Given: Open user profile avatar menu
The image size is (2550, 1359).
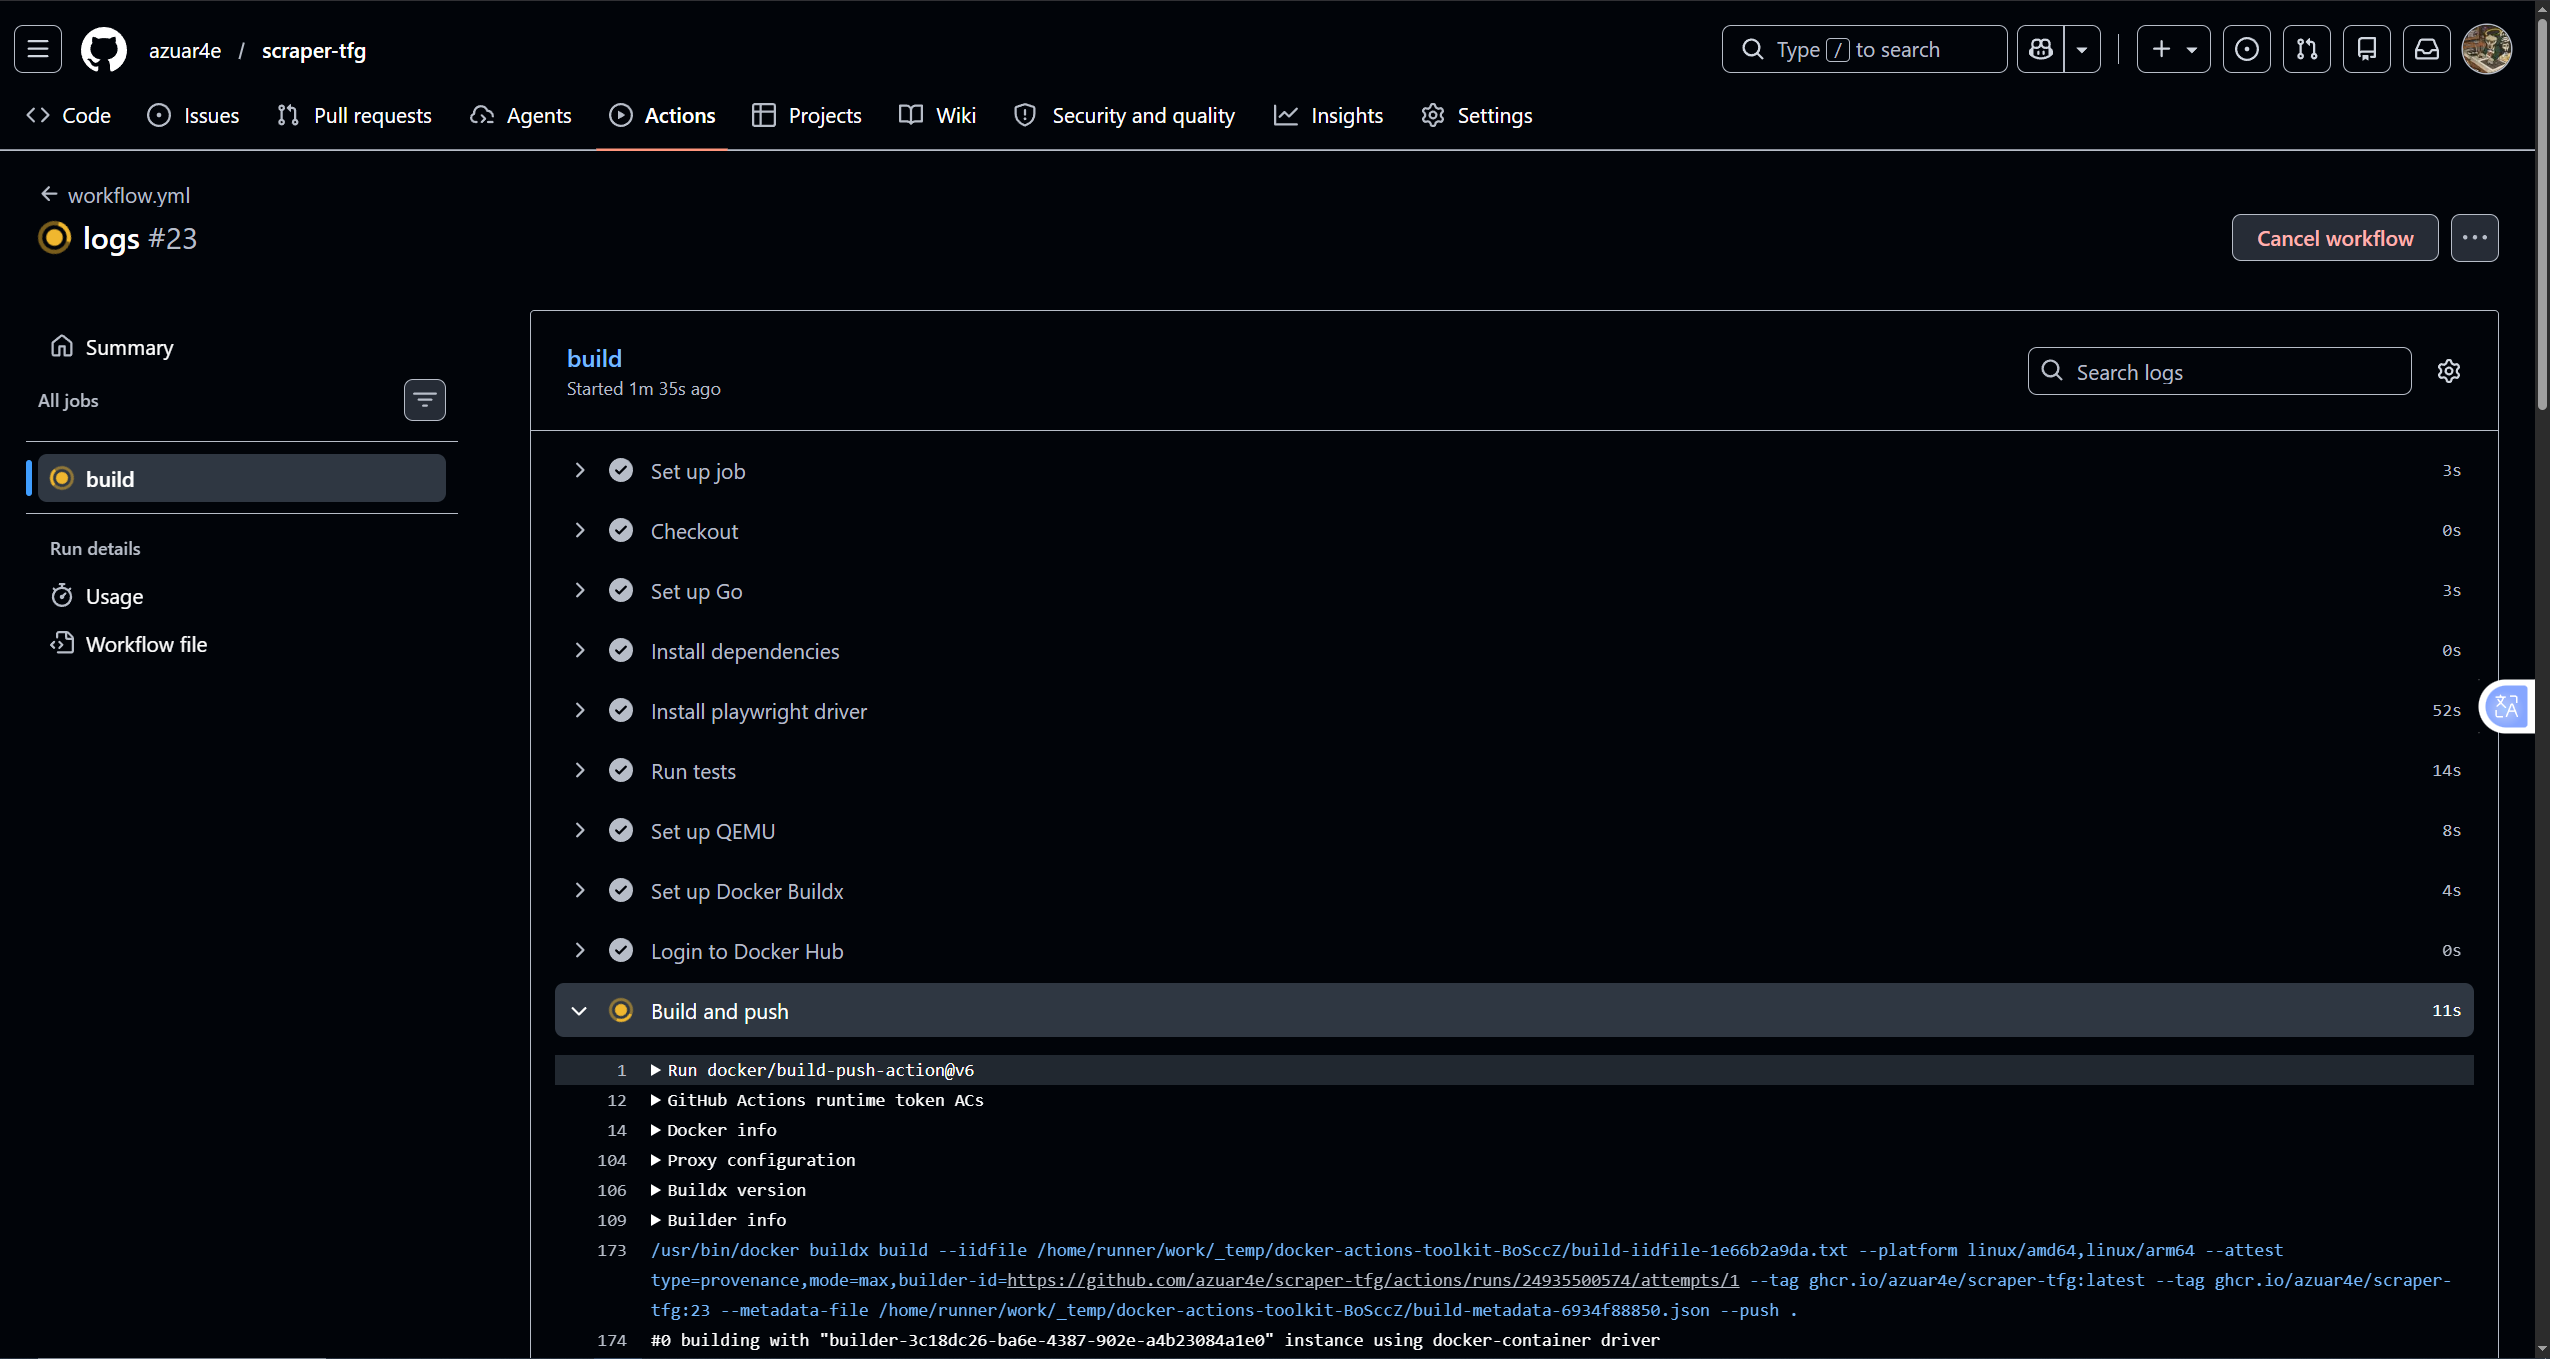Looking at the screenshot, I should tap(2487, 49).
